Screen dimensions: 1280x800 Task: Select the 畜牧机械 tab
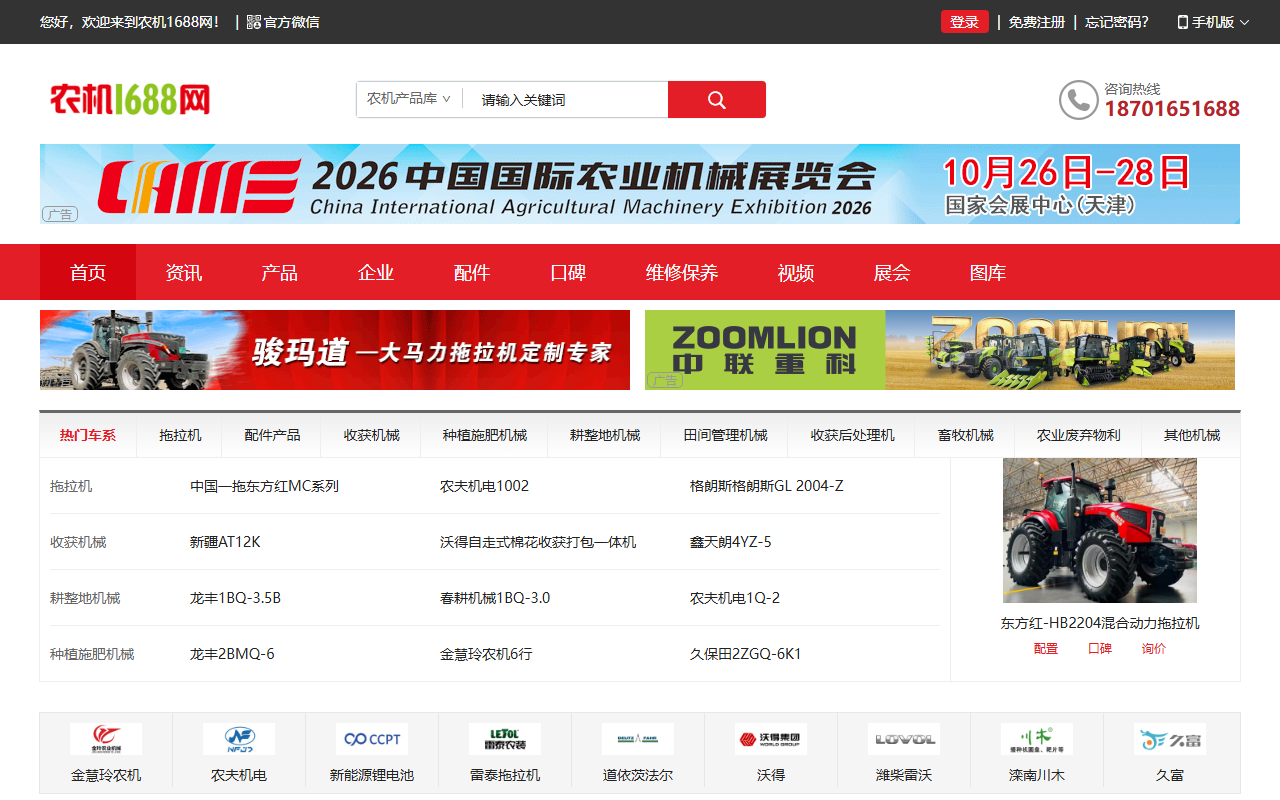pyautogui.click(x=966, y=435)
